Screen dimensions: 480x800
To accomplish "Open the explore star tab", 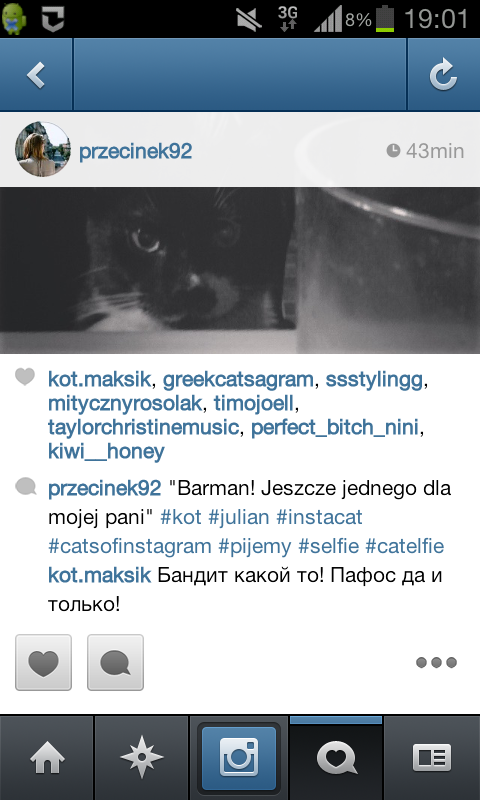I will [142, 758].
